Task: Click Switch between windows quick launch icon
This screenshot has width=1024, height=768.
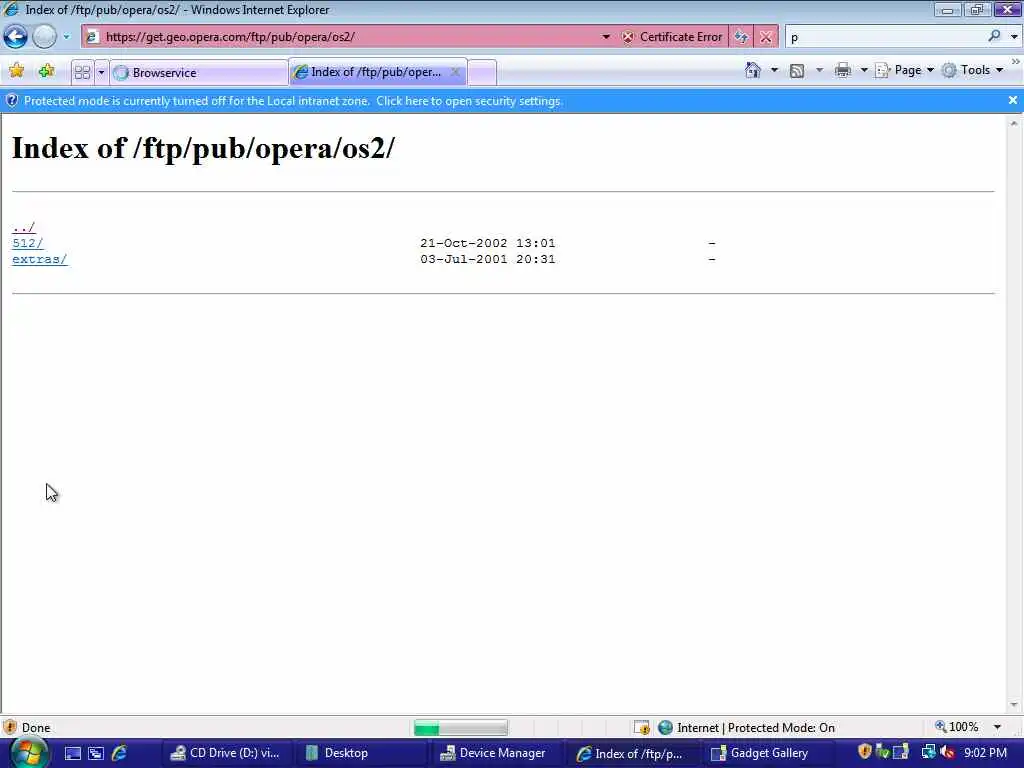Action: point(95,753)
